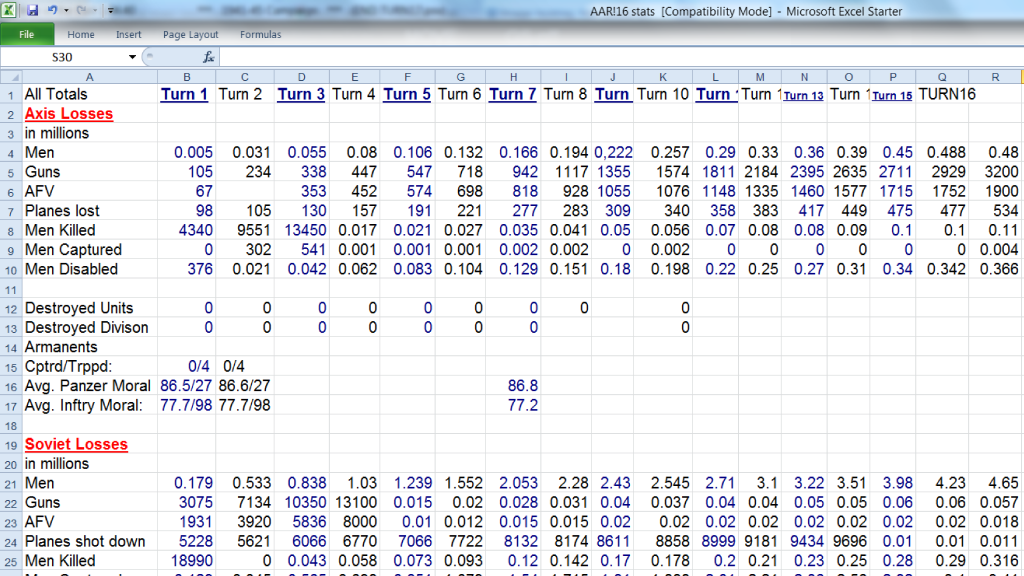
Task: Open the Formulas ribbon tab
Action: pos(260,34)
